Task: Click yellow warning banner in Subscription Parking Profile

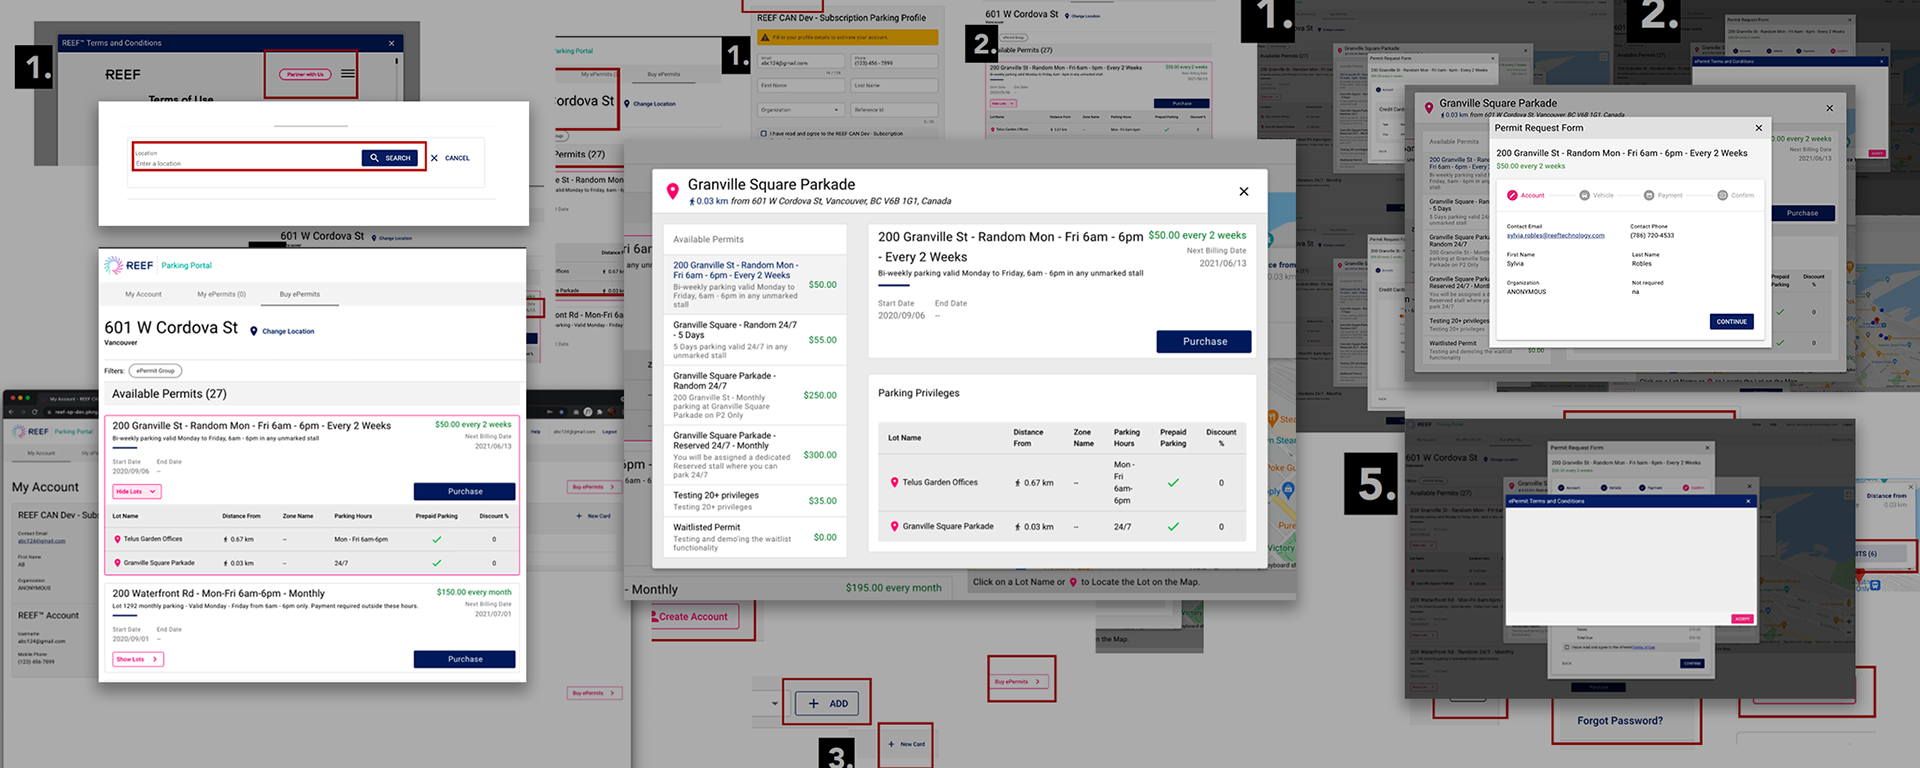Action: (848, 37)
